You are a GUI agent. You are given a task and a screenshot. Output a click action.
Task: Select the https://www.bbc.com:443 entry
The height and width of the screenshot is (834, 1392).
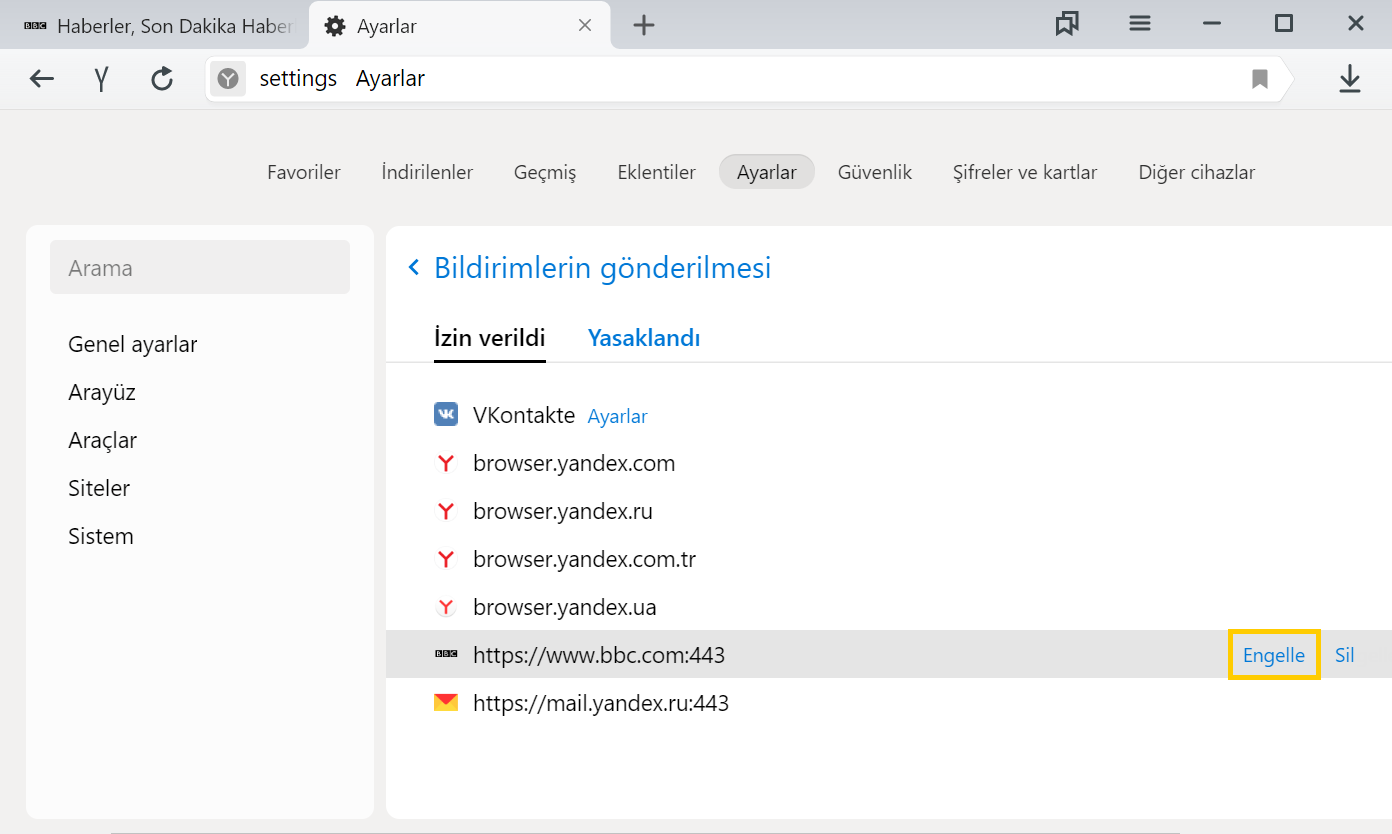(889, 654)
